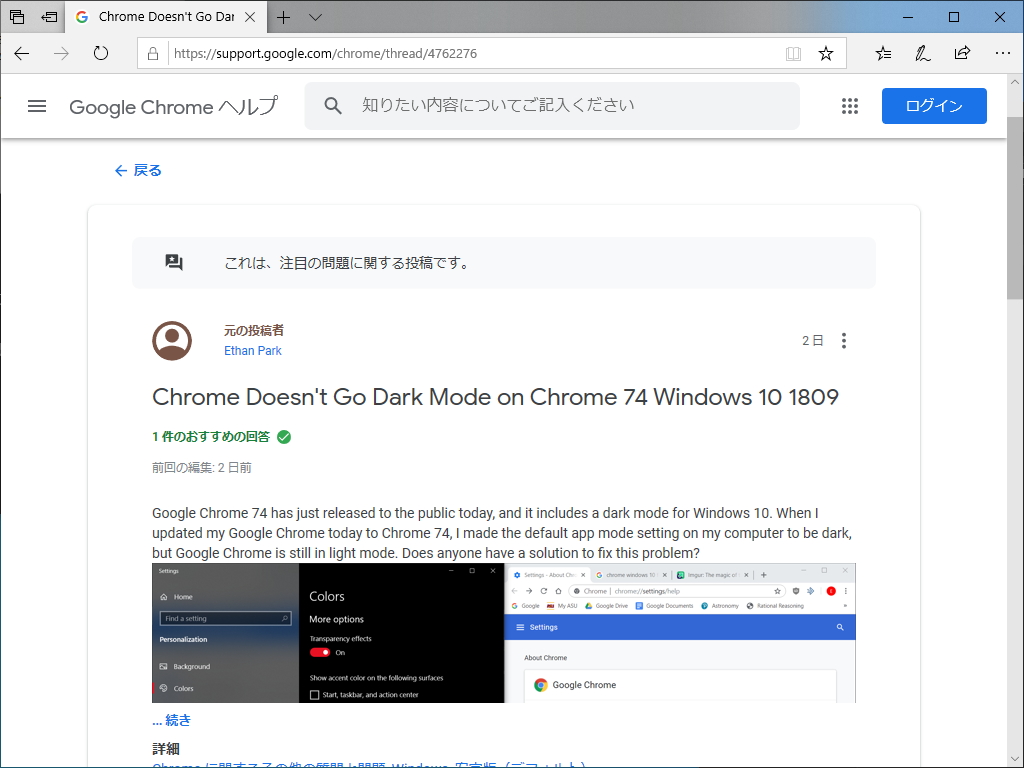Open Google Help hamburger menu
Screen dimensions: 1024x768
click(37, 106)
